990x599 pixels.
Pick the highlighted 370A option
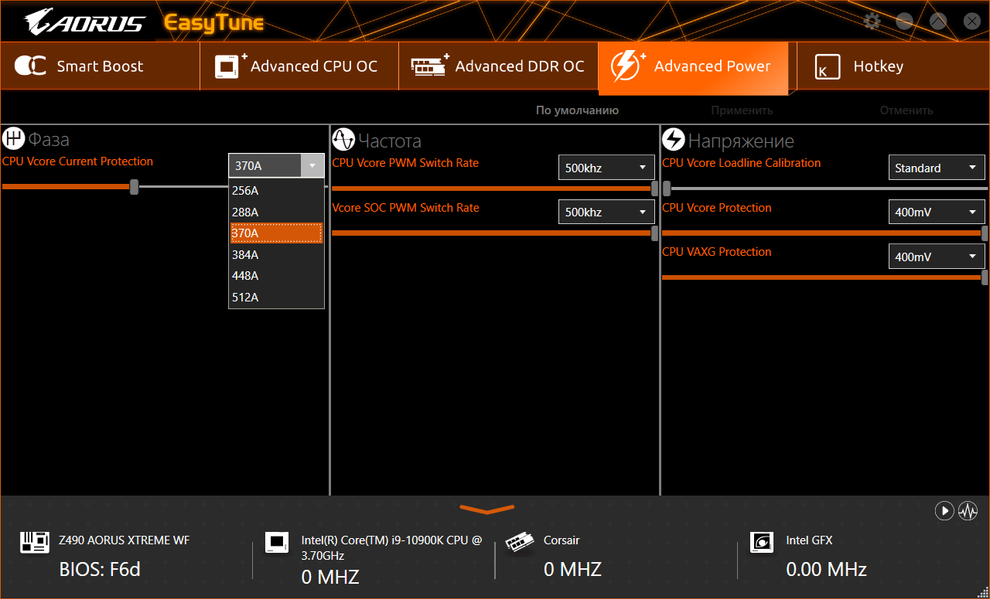(x=277, y=233)
